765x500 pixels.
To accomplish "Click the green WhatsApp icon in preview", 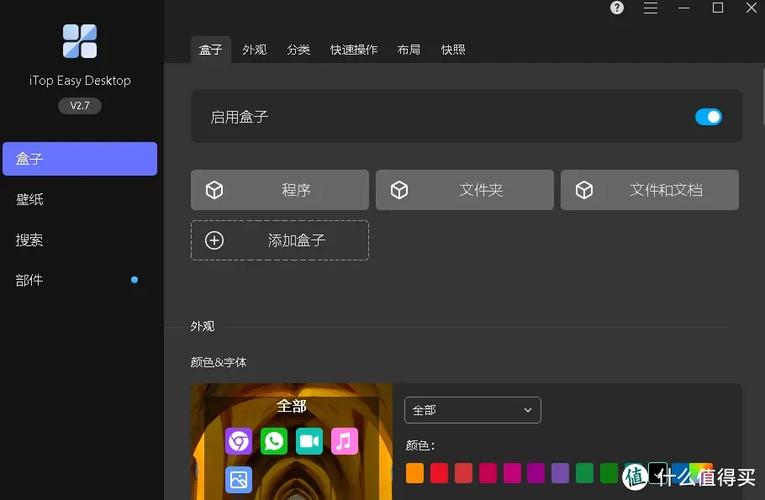I will tap(274, 441).
